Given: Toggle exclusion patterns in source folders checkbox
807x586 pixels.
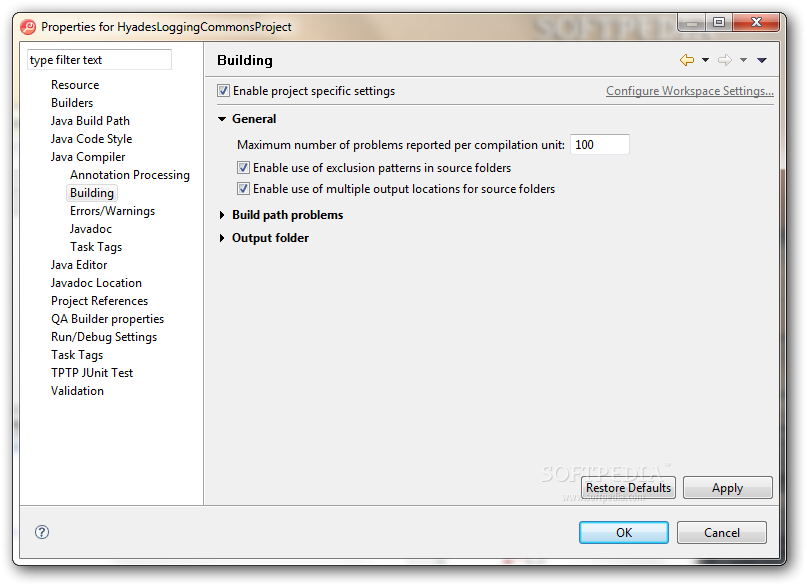Looking at the screenshot, I should [243, 168].
